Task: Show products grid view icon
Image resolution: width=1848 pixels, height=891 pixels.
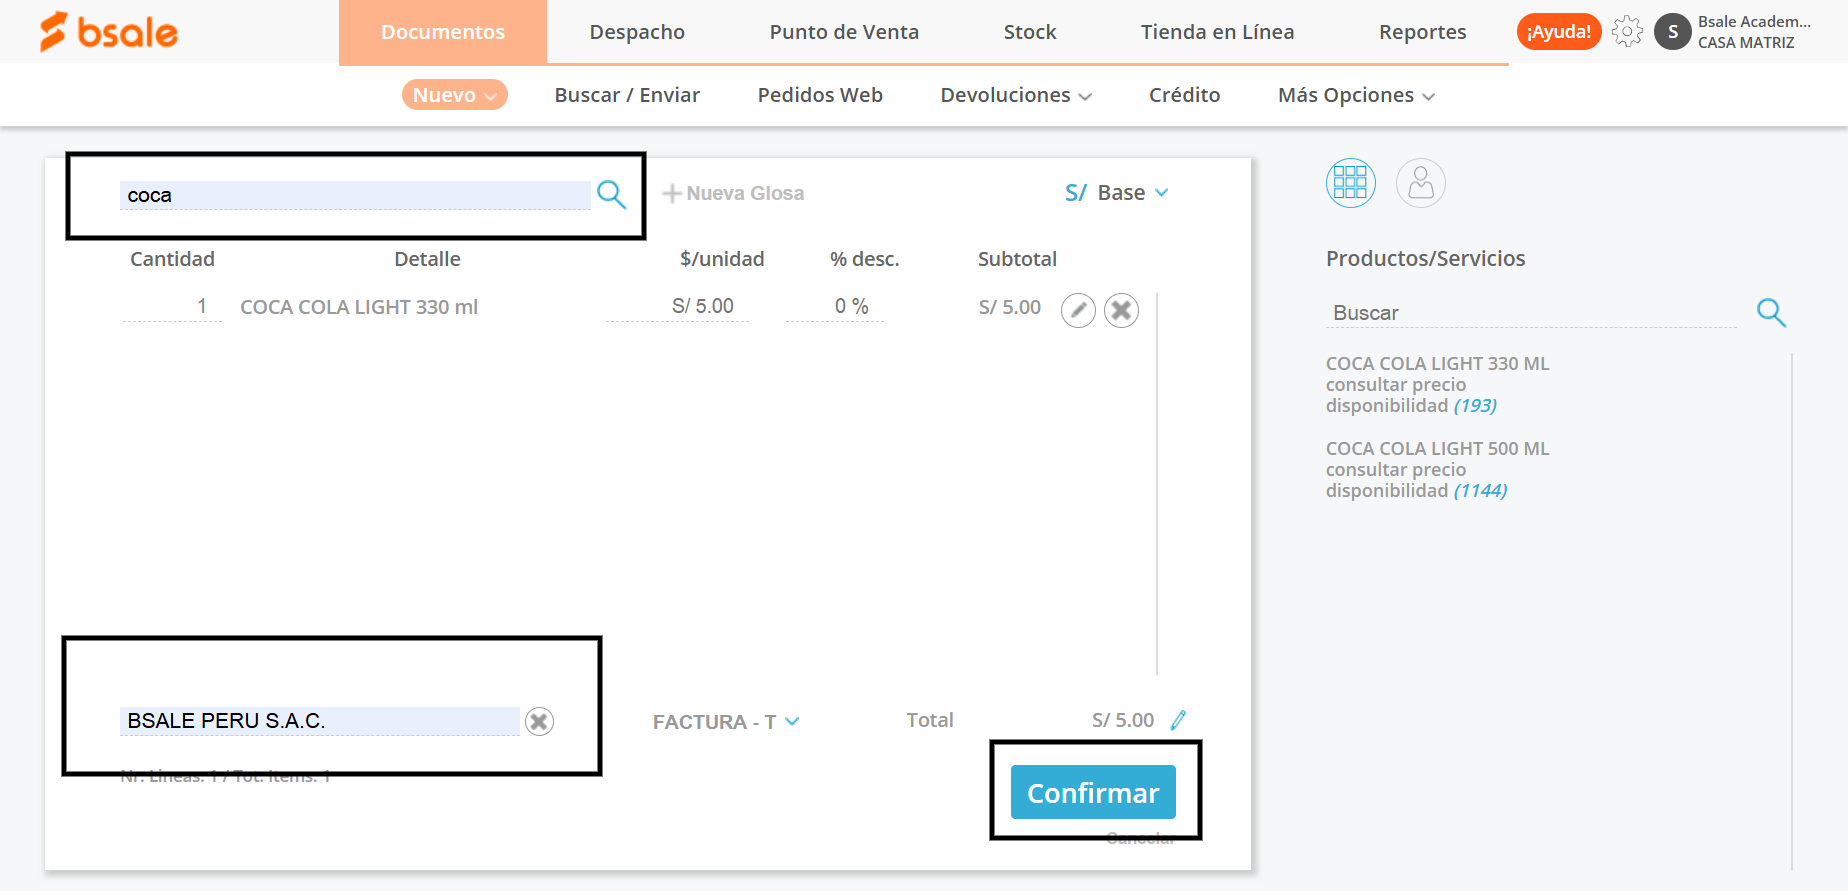Action: [1350, 183]
